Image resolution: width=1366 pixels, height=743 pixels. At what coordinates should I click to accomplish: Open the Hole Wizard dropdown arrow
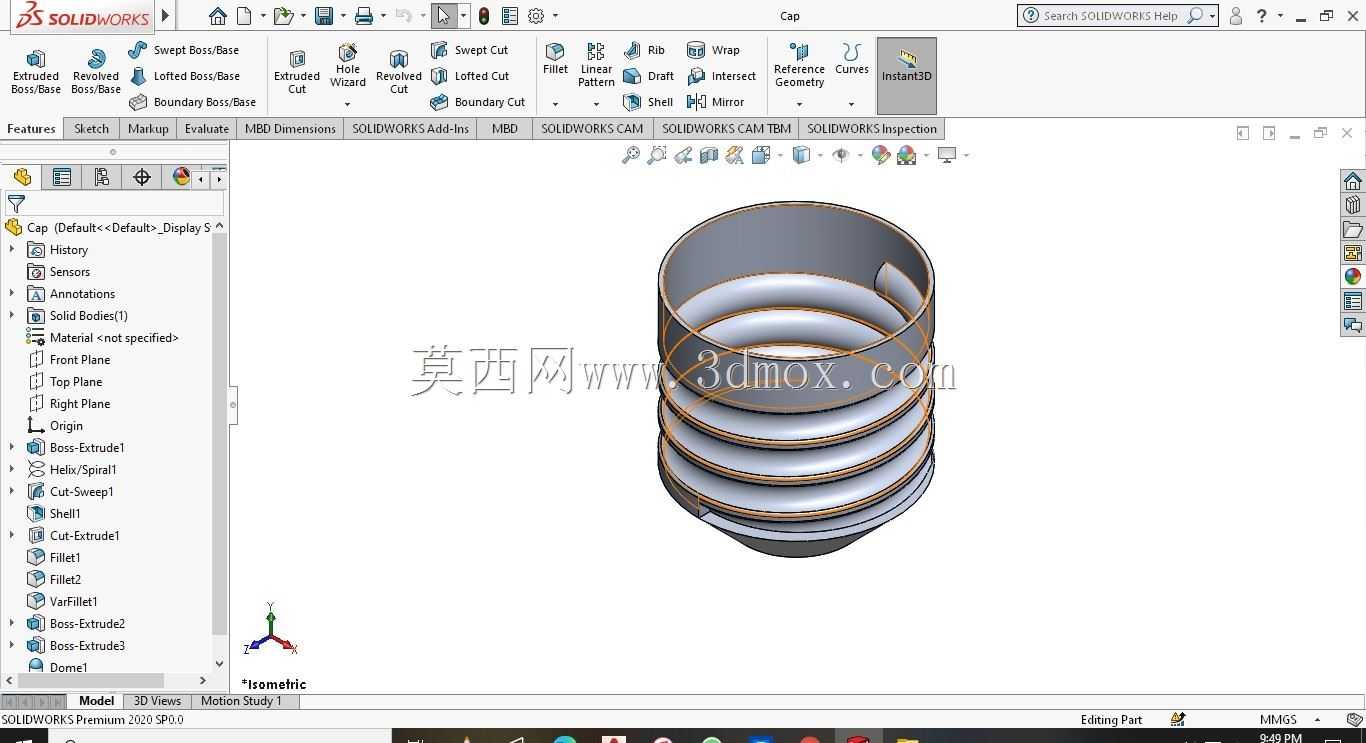click(x=348, y=104)
